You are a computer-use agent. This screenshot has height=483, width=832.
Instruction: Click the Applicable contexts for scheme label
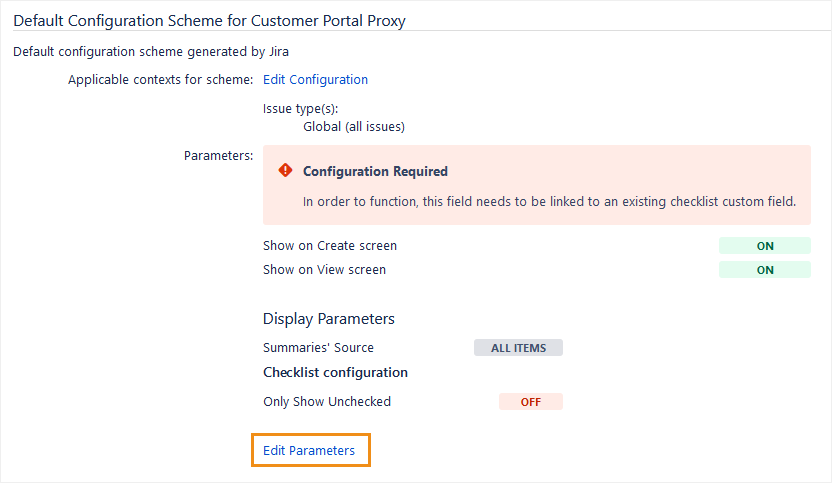tap(160, 80)
